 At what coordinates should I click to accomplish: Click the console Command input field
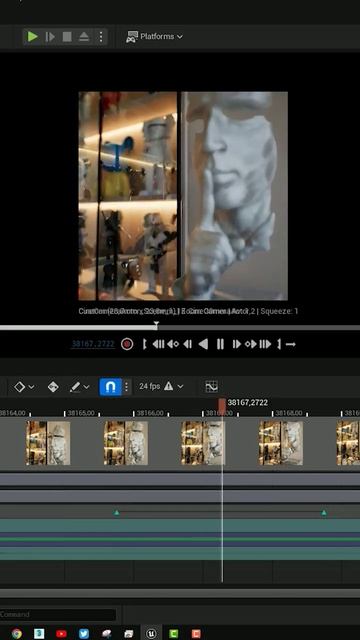pyautogui.click(x=58, y=614)
